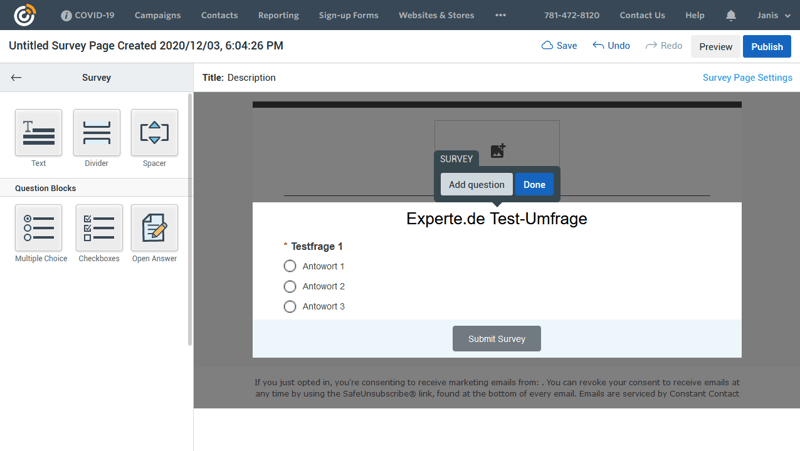This screenshot has height=451, width=800.
Task: Publish the survey page
Action: pos(766,46)
